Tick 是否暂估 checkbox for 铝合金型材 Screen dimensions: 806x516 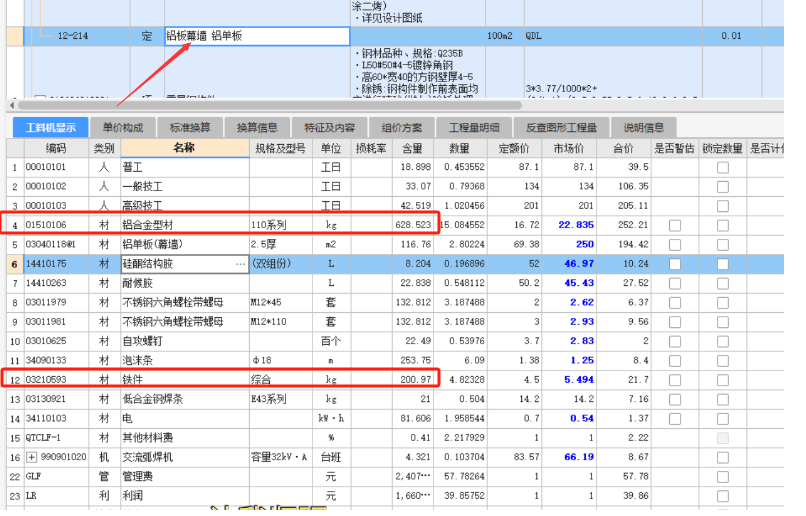(x=675, y=225)
